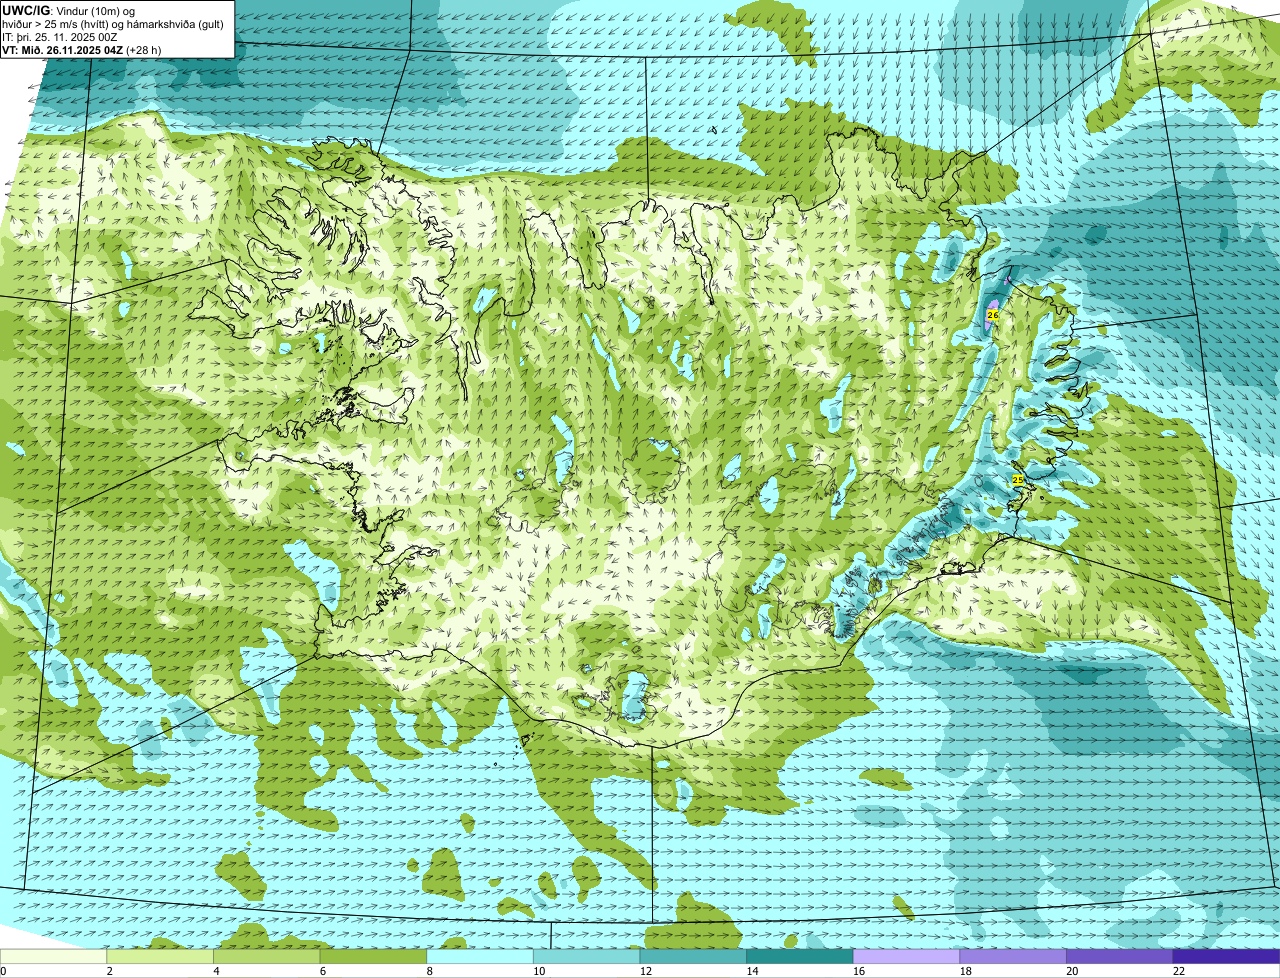This screenshot has width=1280, height=978.
Task: Click the legend scale label '0'
Action: tap(3, 971)
